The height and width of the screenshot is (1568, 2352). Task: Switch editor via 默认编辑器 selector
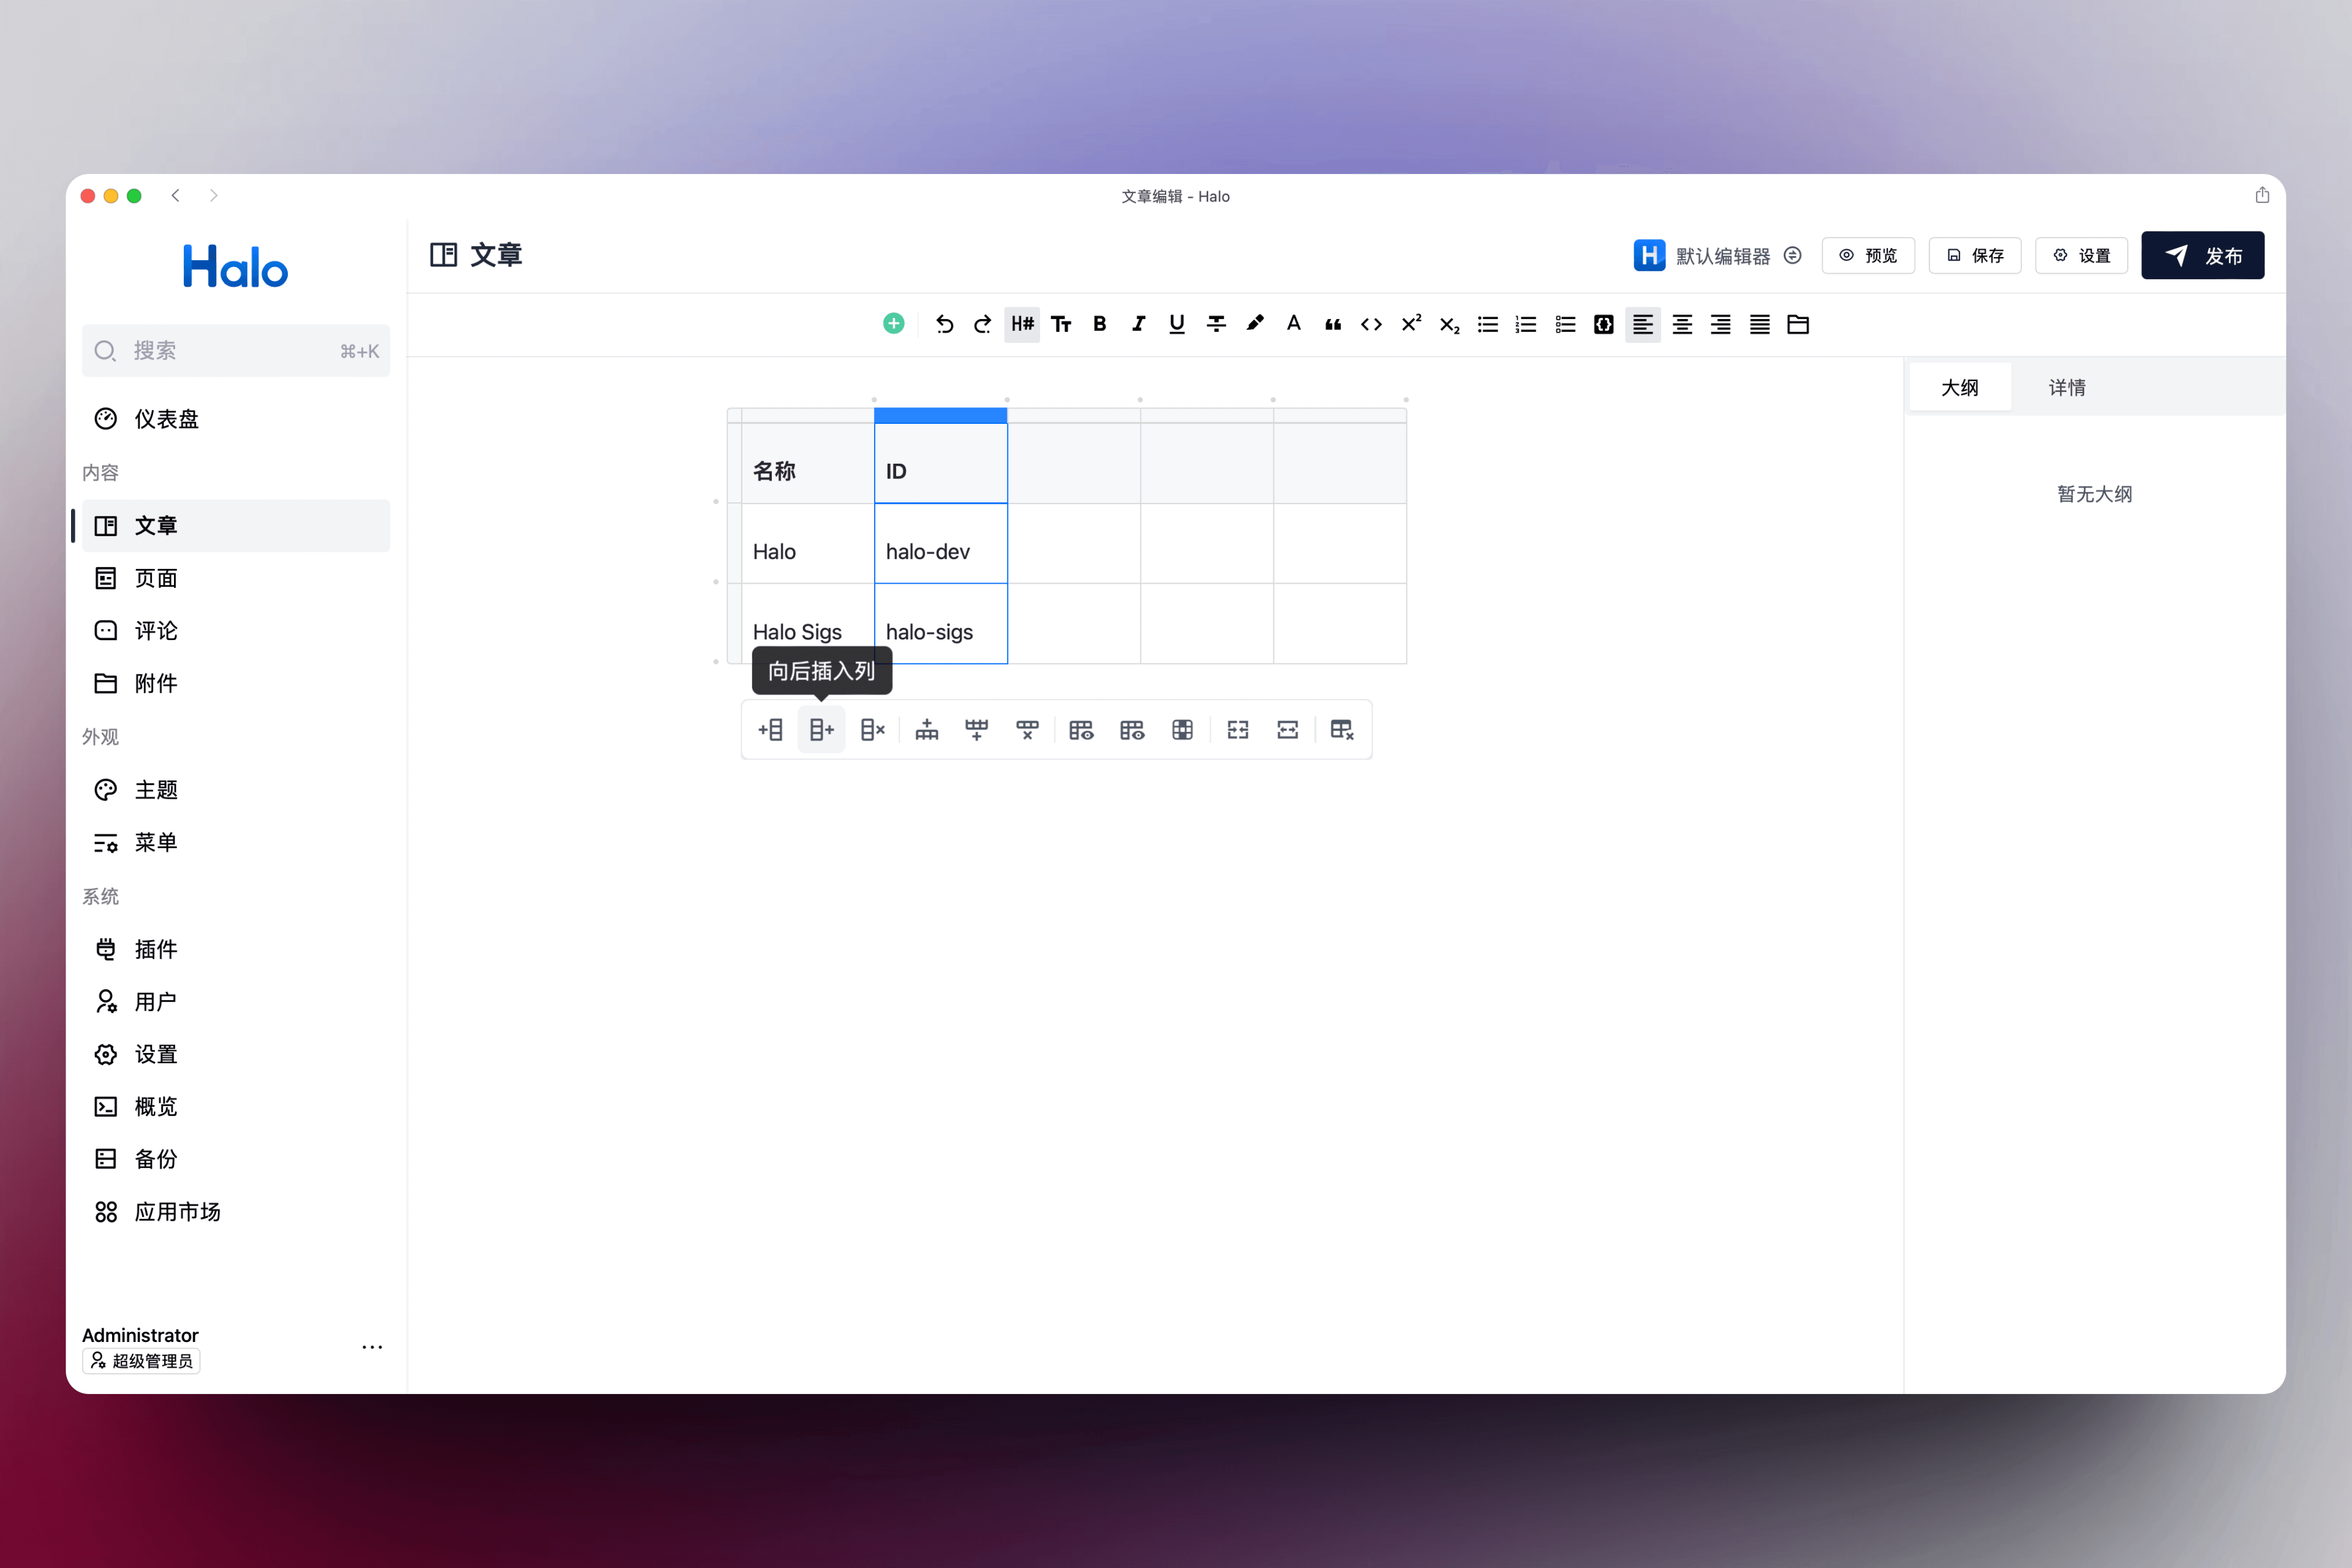click(x=1718, y=256)
